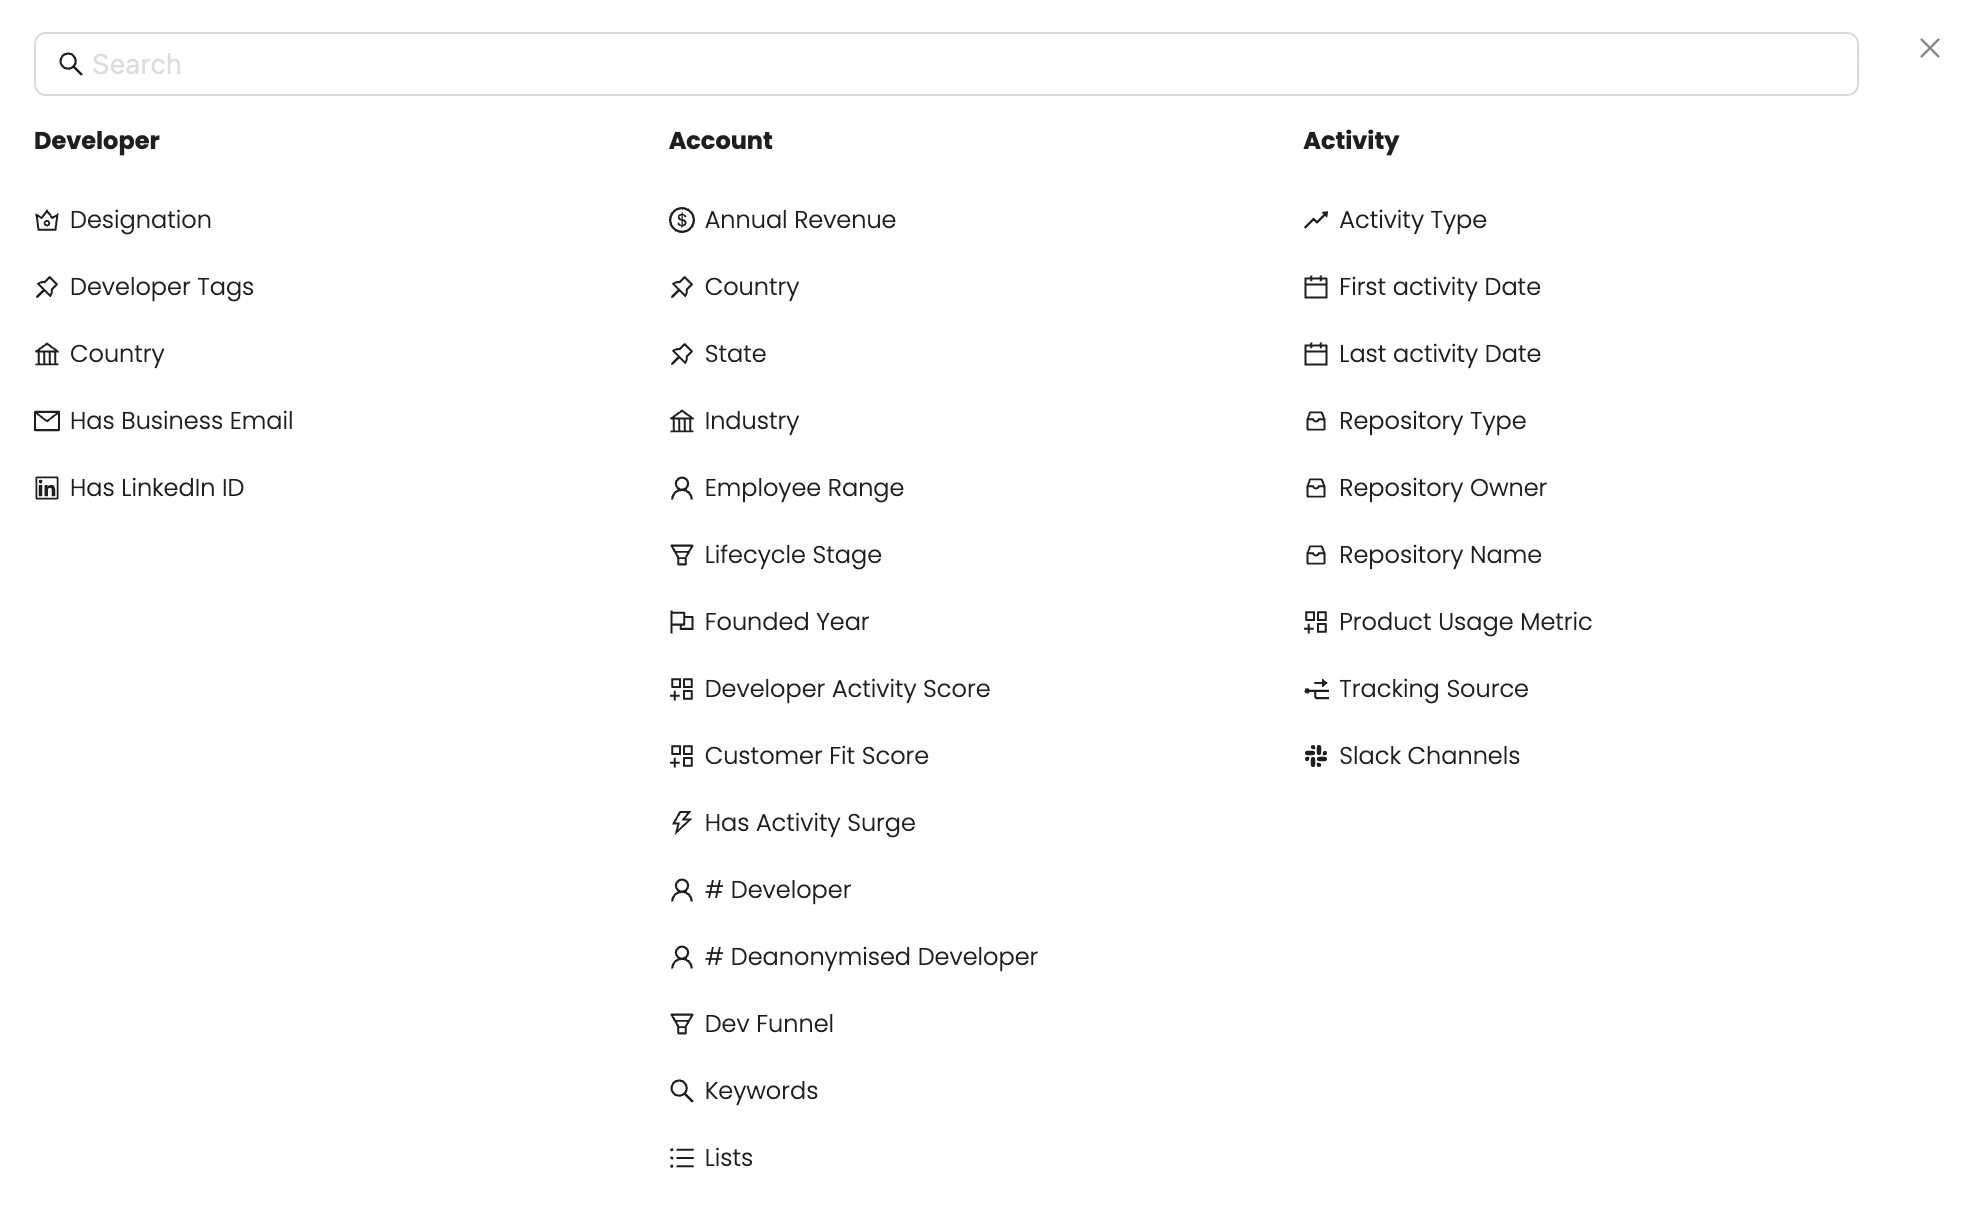Click the dollar icon beside Annual Revenue
Viewport: 1962px width, 1206px height.
pyautogui.click(x=681, y=220)
